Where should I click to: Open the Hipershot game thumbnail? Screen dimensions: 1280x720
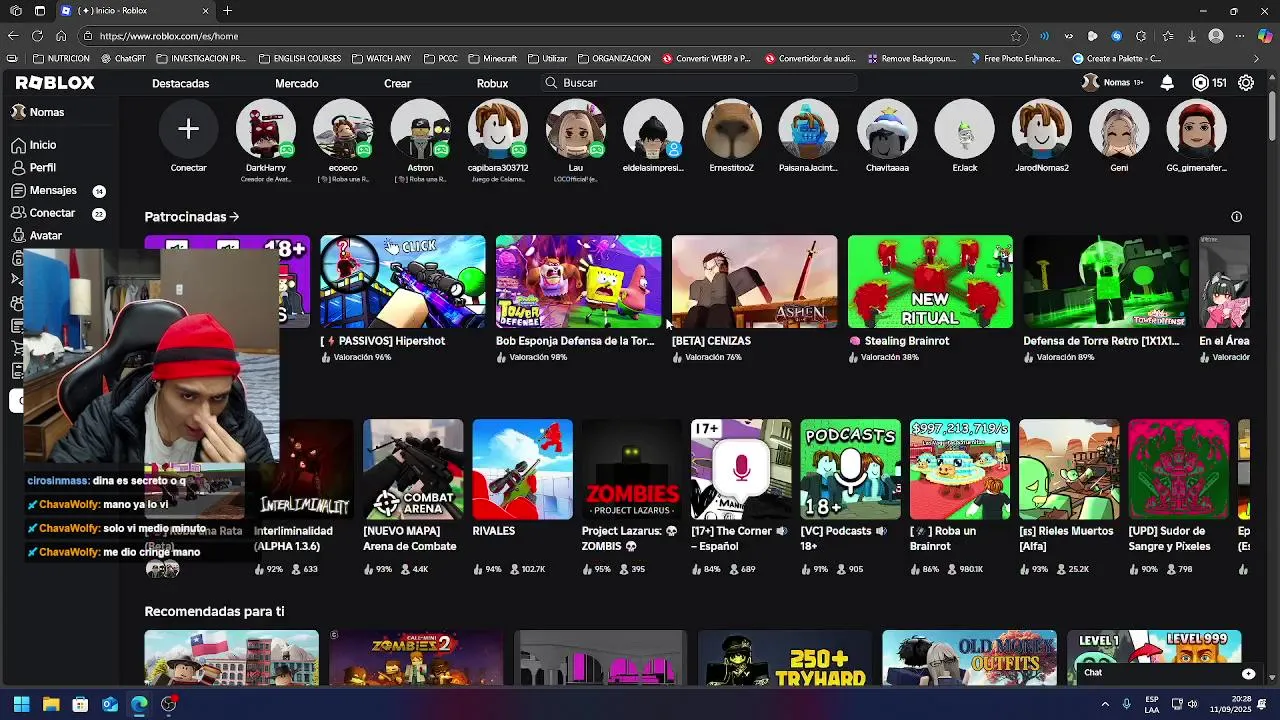[x=402, y=282]
